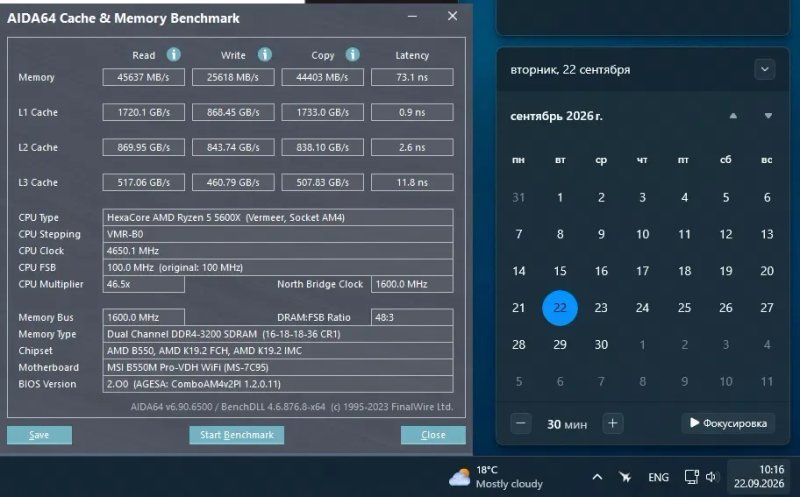Viewport: 800px width, 497px height.
Task: Click the Read info icon
Action: pos(173,55)
